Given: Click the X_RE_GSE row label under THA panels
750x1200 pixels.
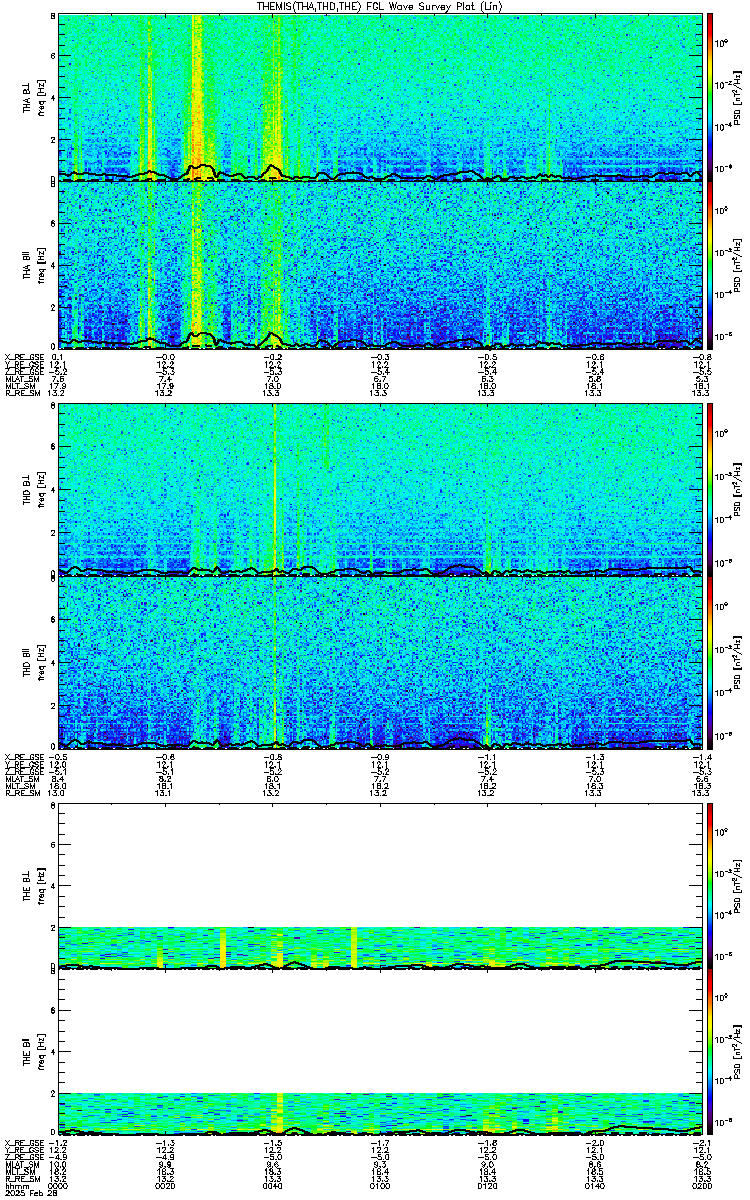Looking at the screenshot, I should [23, 357].
